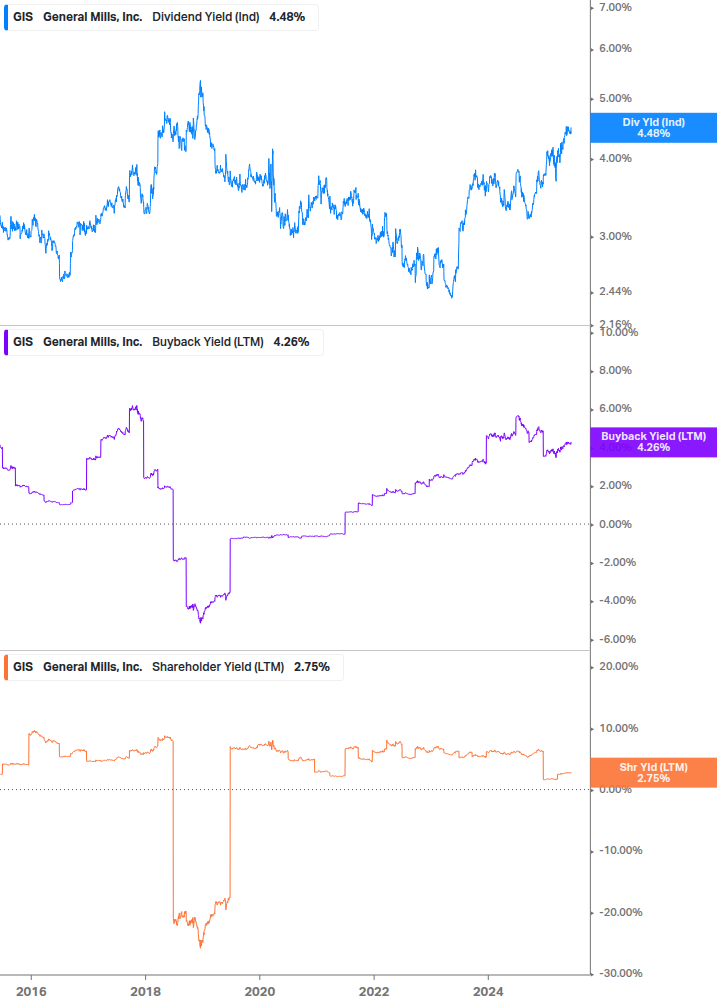Viewport: 717px width, 1005px height.
Task: Click the 2022 label on the time axis
Action: [374, 992]
